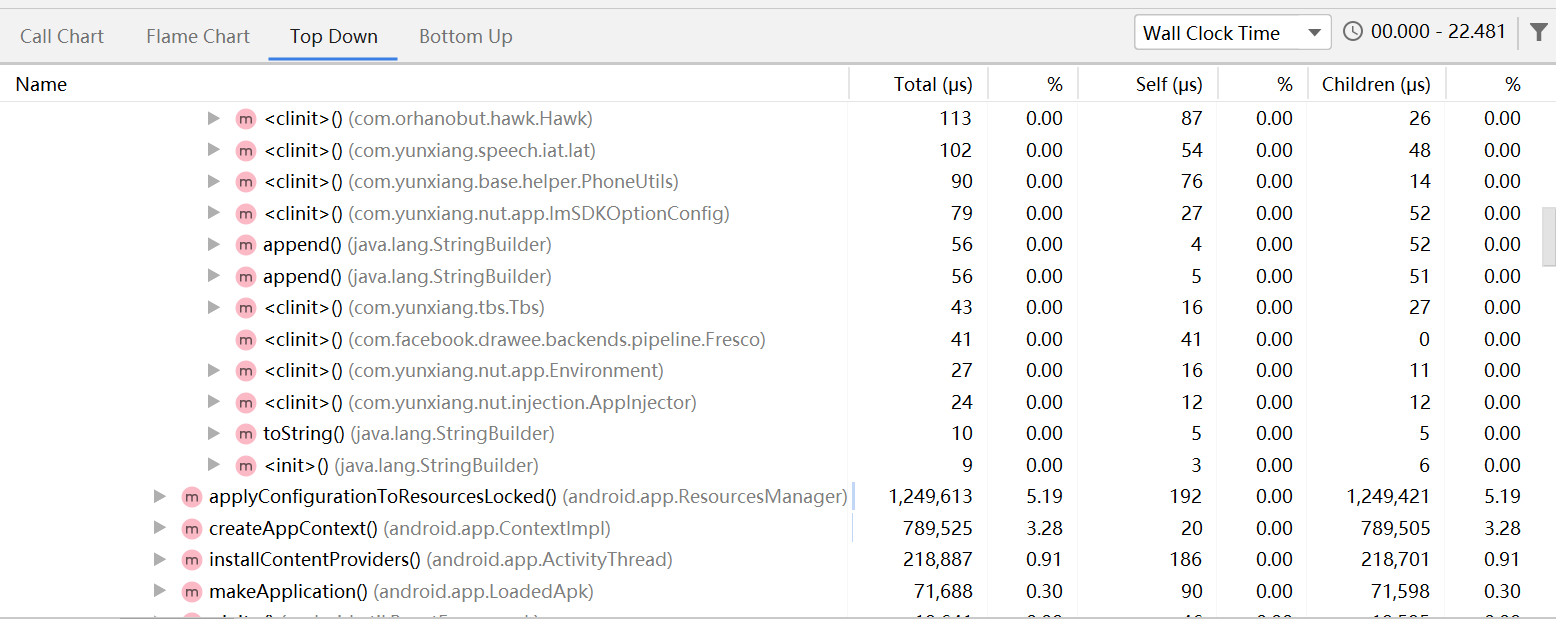
Task: Click the vertical scrollbar thumb
Action: tap(1549, 232)
